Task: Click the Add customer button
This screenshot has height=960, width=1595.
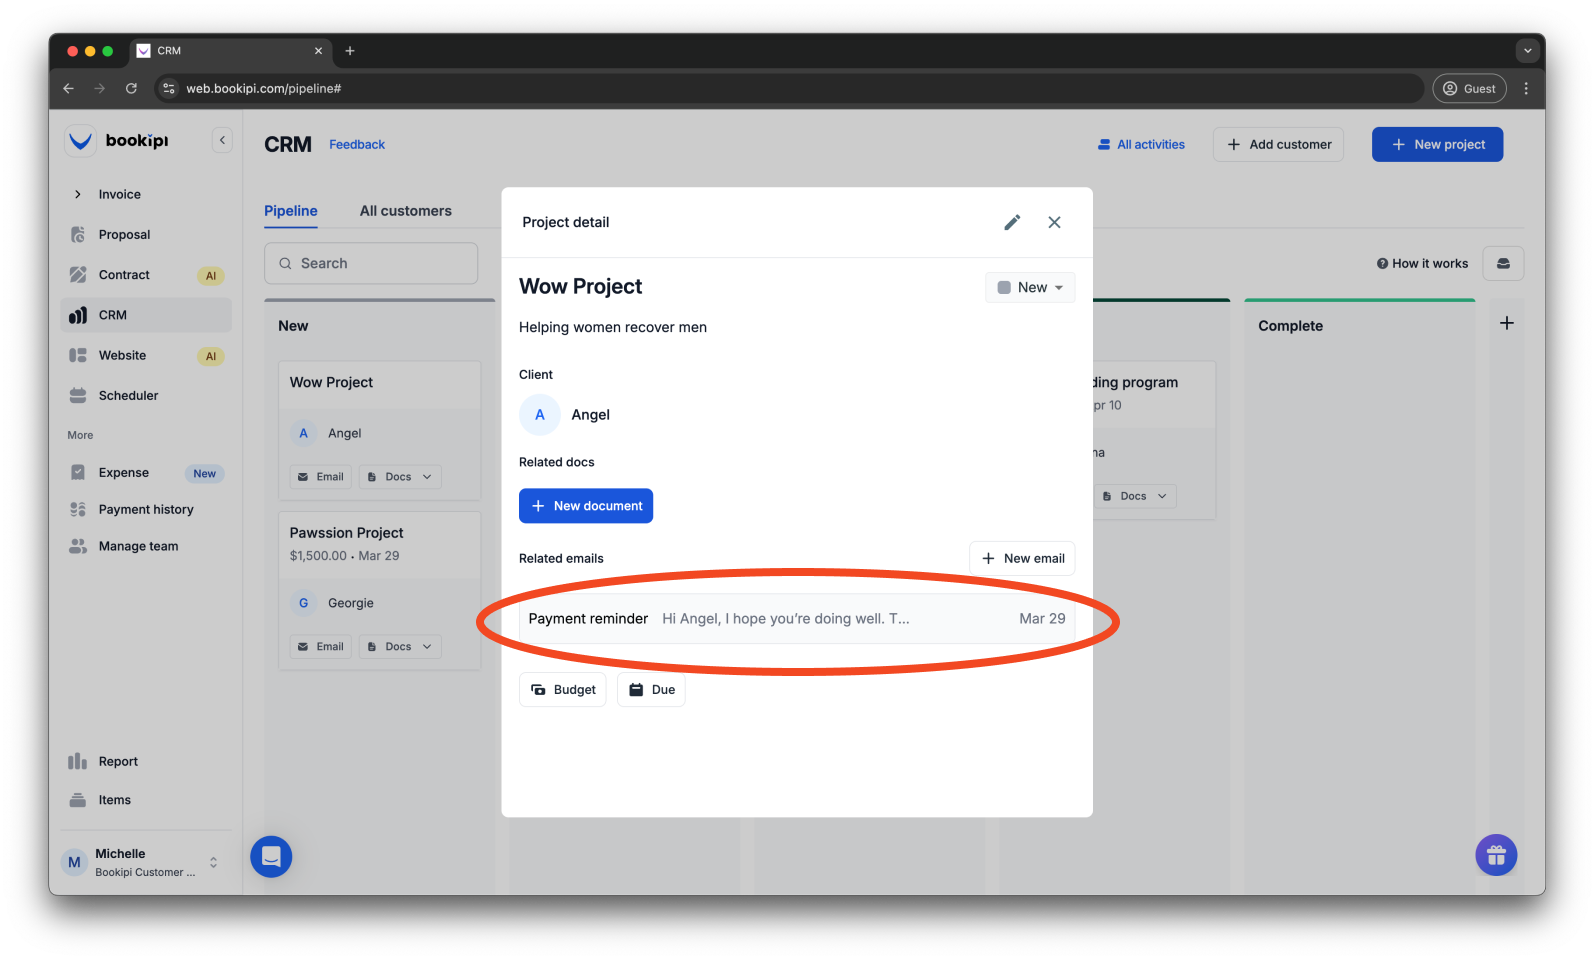Action: pyautogui.click(x=1278, y=145)
